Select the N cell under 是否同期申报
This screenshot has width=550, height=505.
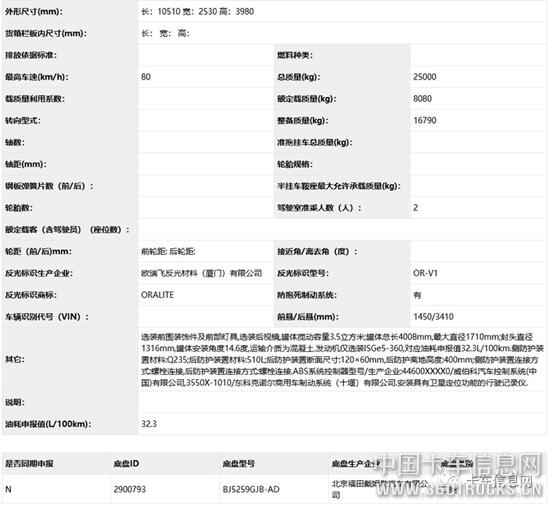(8, 489)
